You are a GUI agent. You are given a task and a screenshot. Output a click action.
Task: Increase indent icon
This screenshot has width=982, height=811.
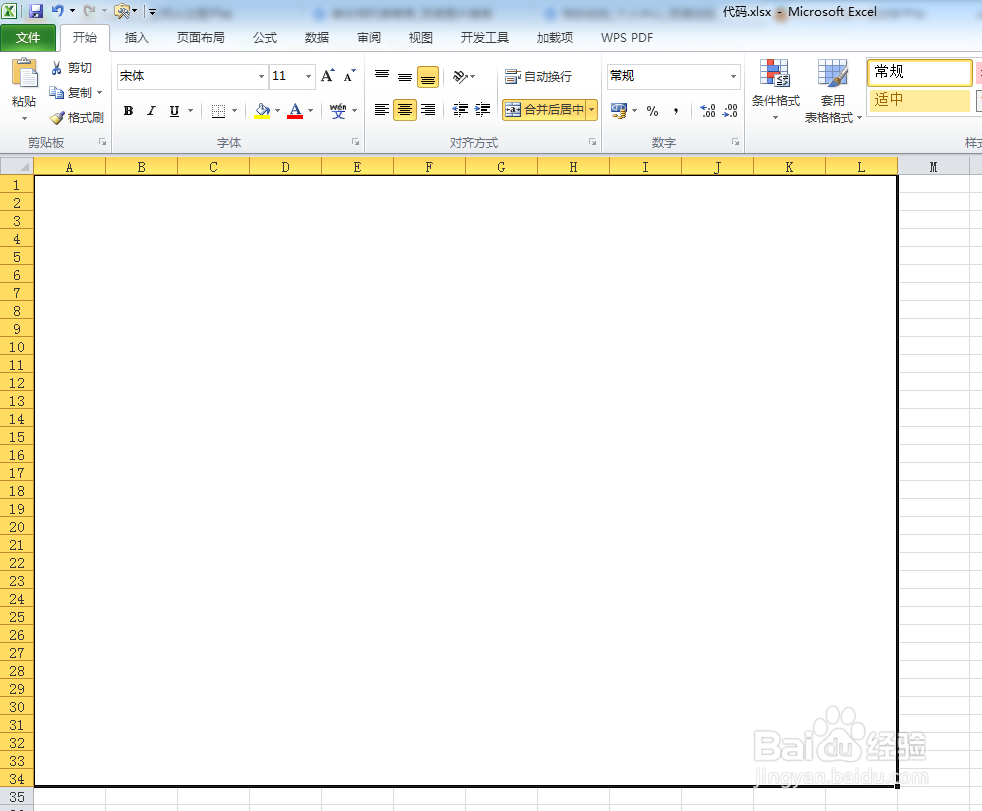482,110
